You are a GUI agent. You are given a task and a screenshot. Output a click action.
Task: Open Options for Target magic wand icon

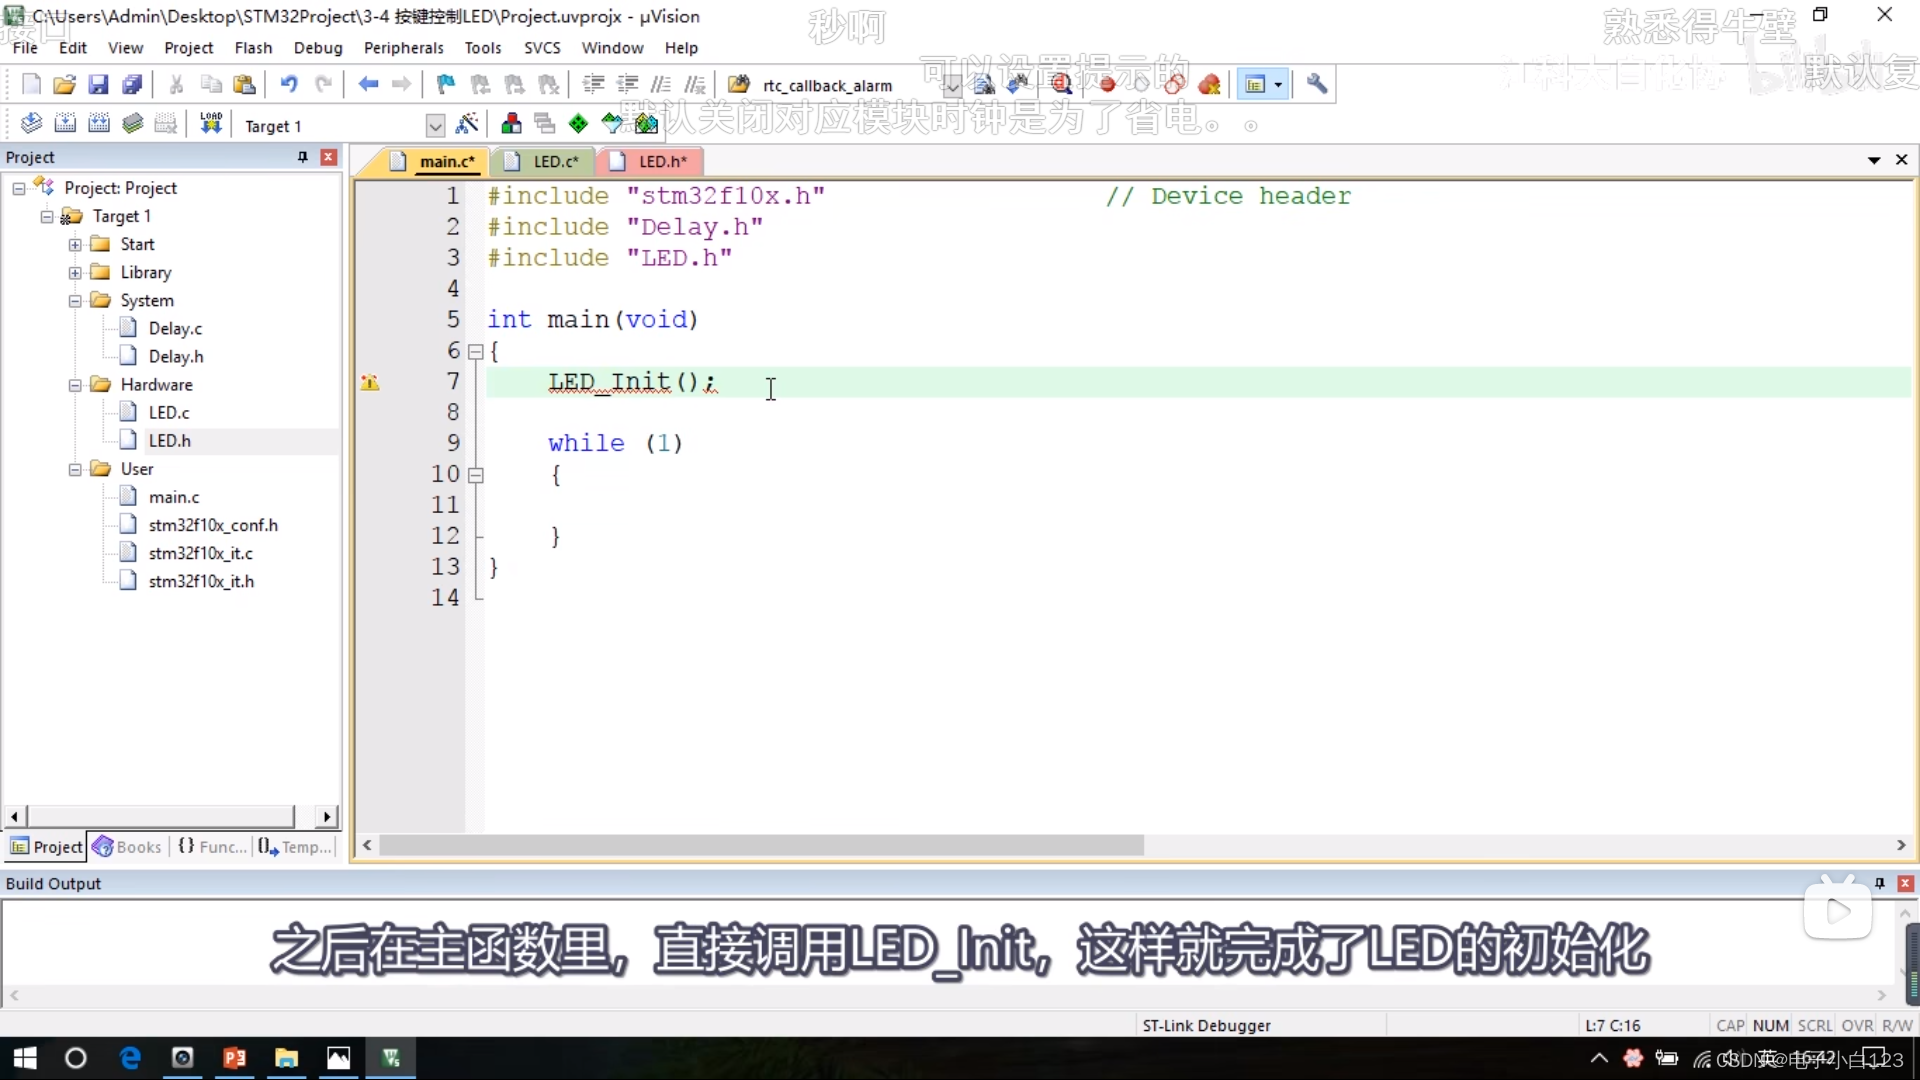pos(467,124)
